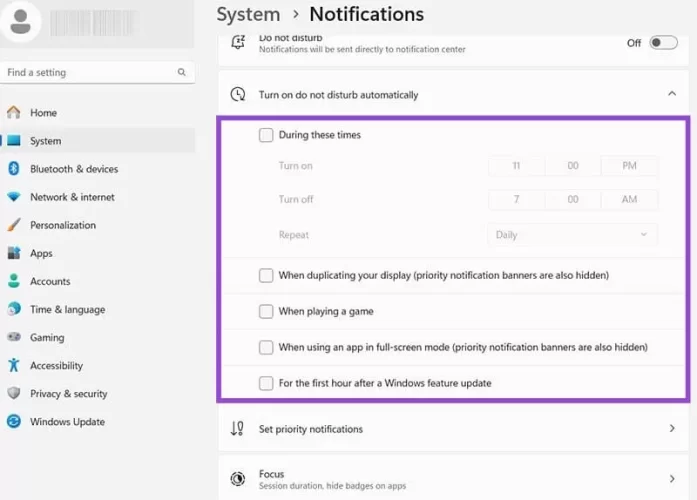Click the Network & internet Wi-Fi icon
The width and height of the screenshot is (697, 500).
pyautogui.click(x=14, y=197)
